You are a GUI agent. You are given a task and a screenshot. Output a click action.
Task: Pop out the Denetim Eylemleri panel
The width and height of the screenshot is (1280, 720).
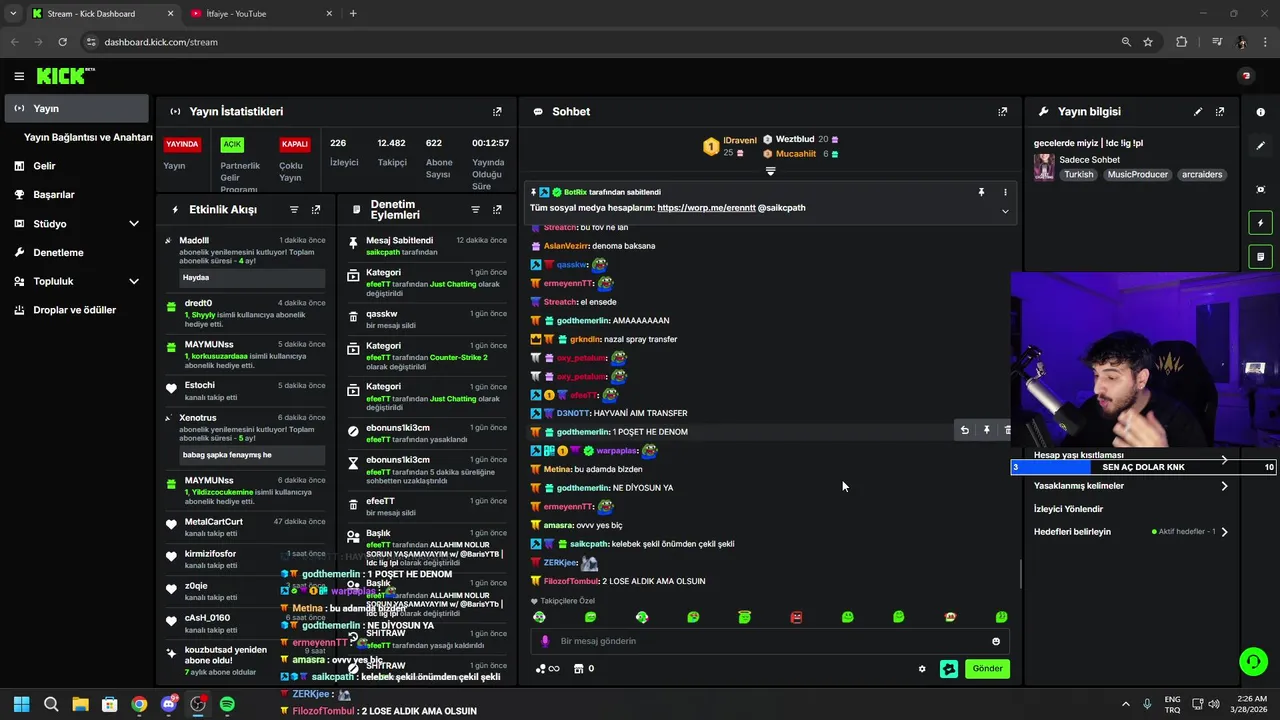click(497, 210)
